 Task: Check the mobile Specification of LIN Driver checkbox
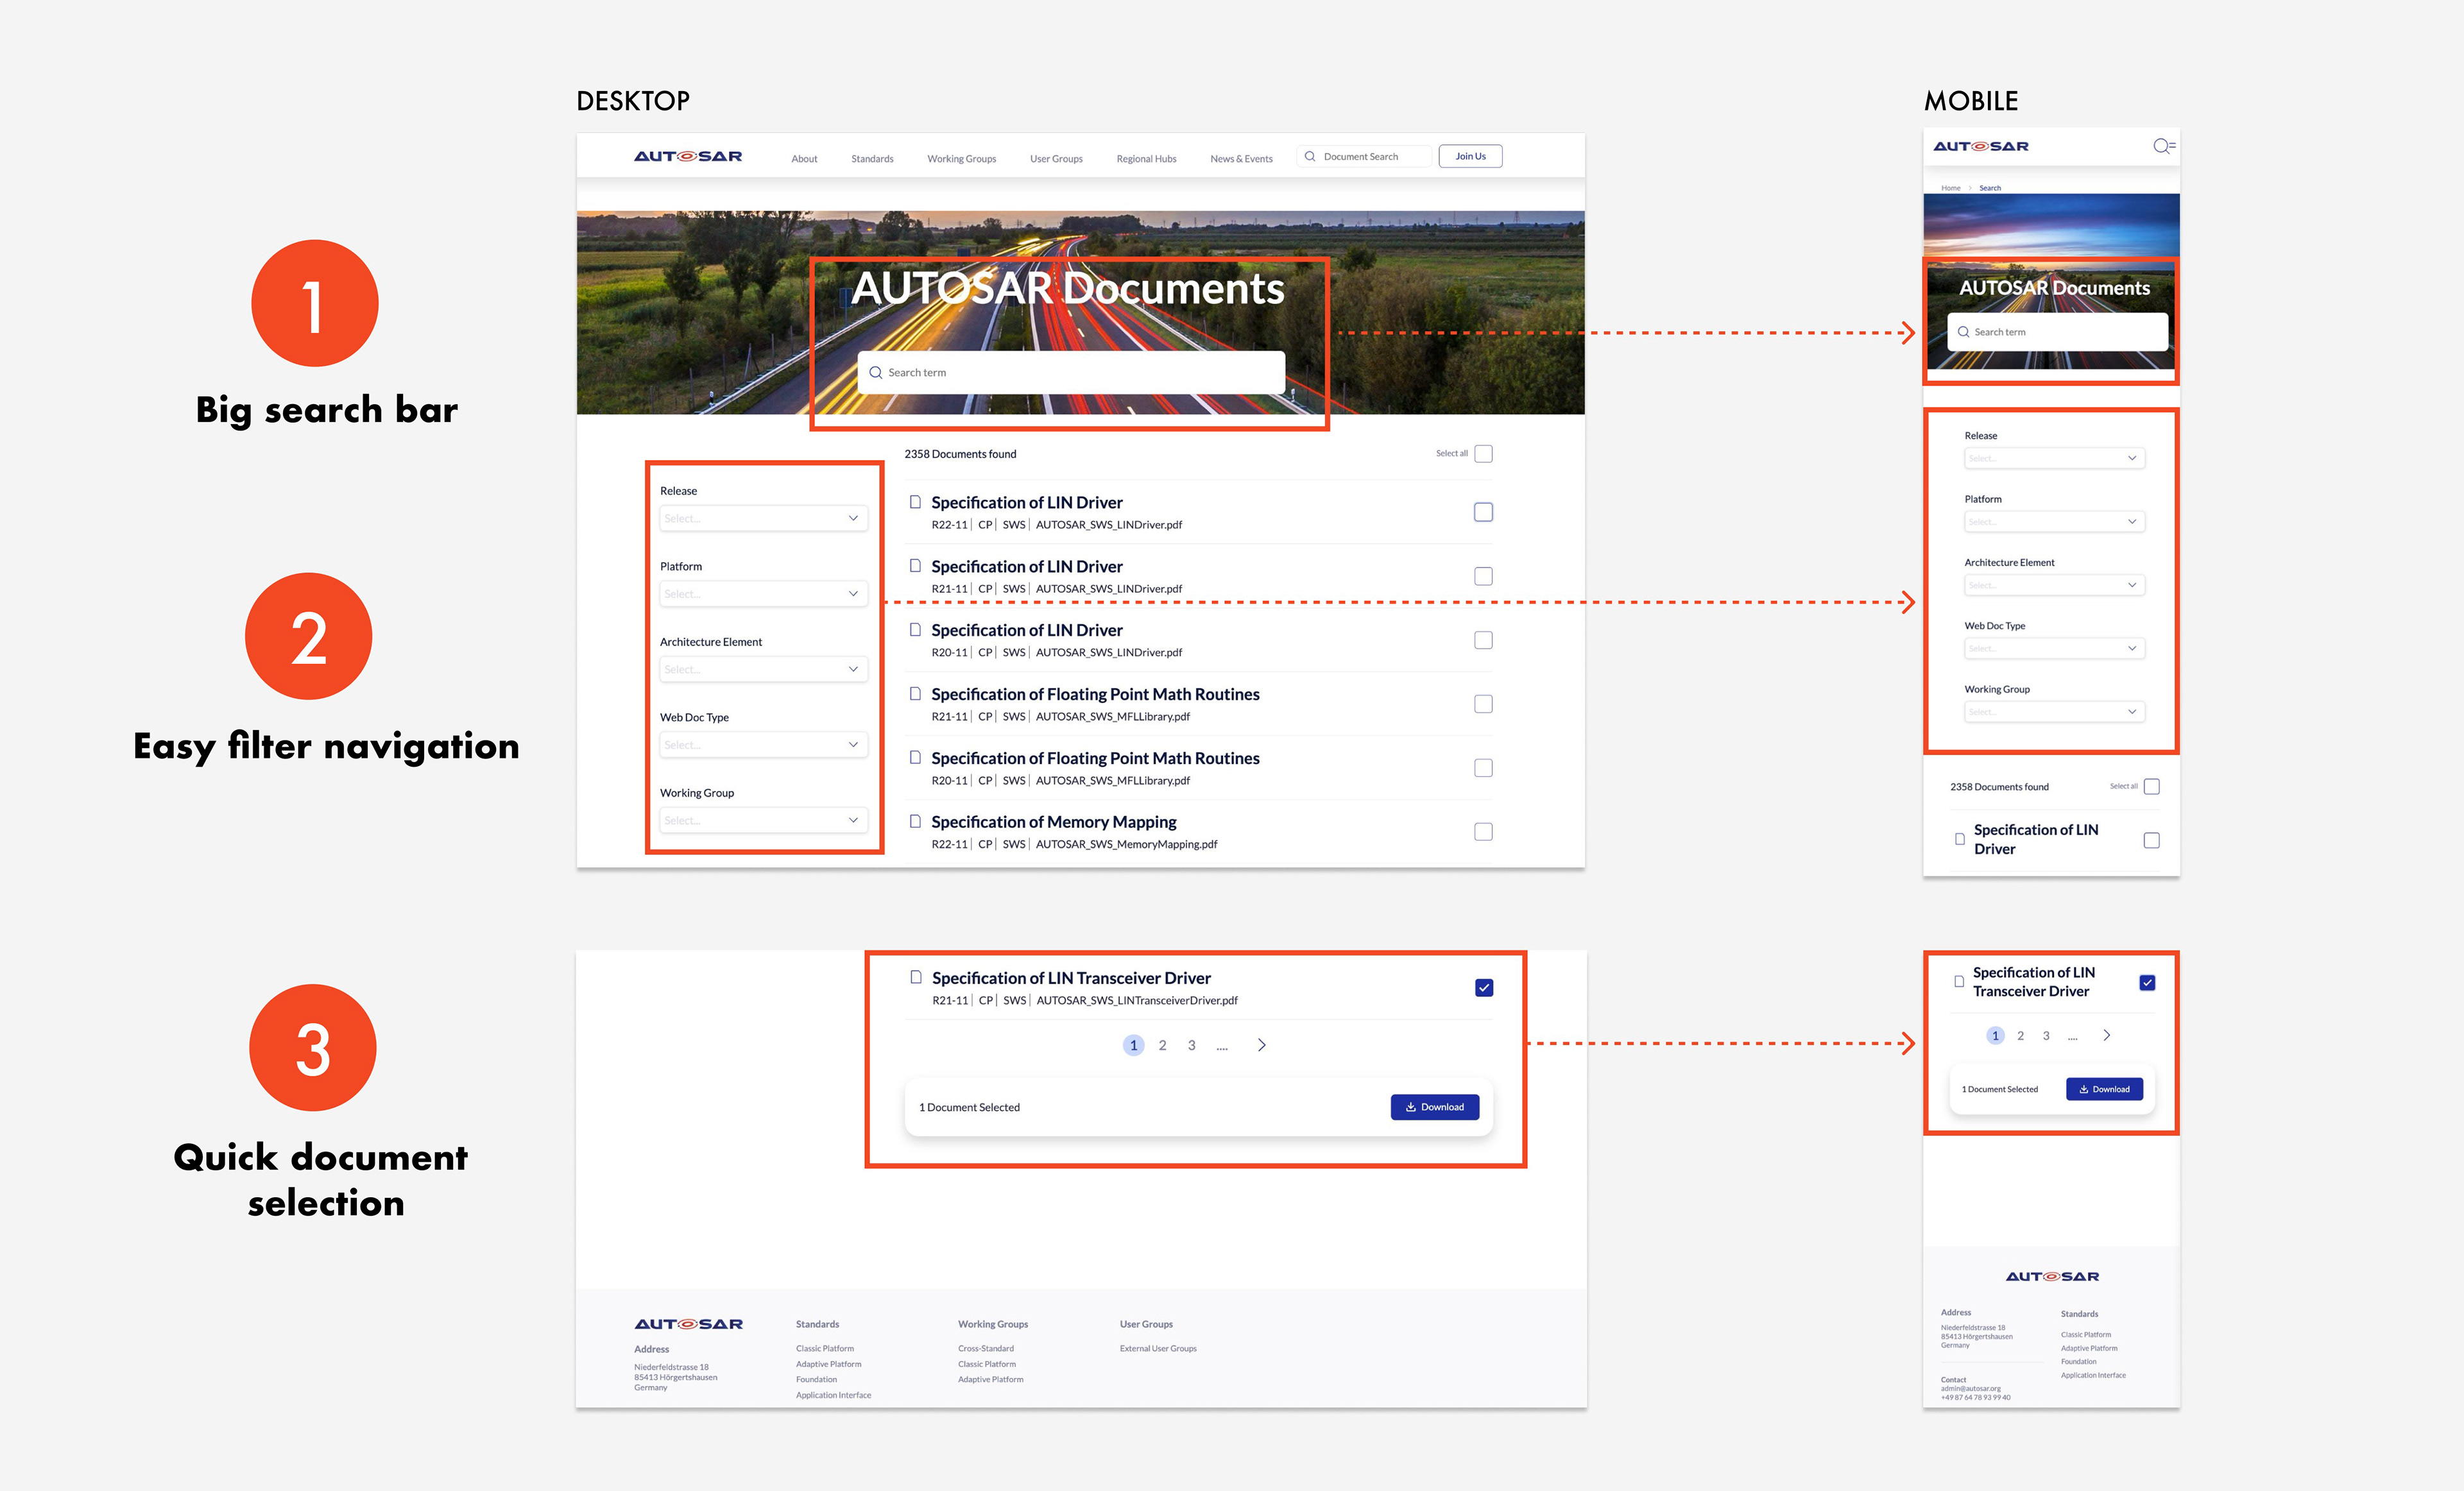[2152, 841]
